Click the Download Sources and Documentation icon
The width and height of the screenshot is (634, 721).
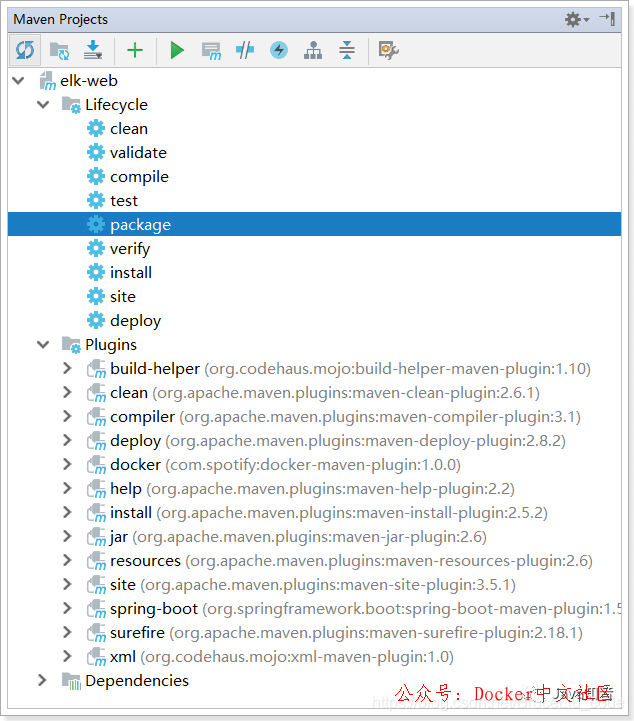tap(92, 50)
